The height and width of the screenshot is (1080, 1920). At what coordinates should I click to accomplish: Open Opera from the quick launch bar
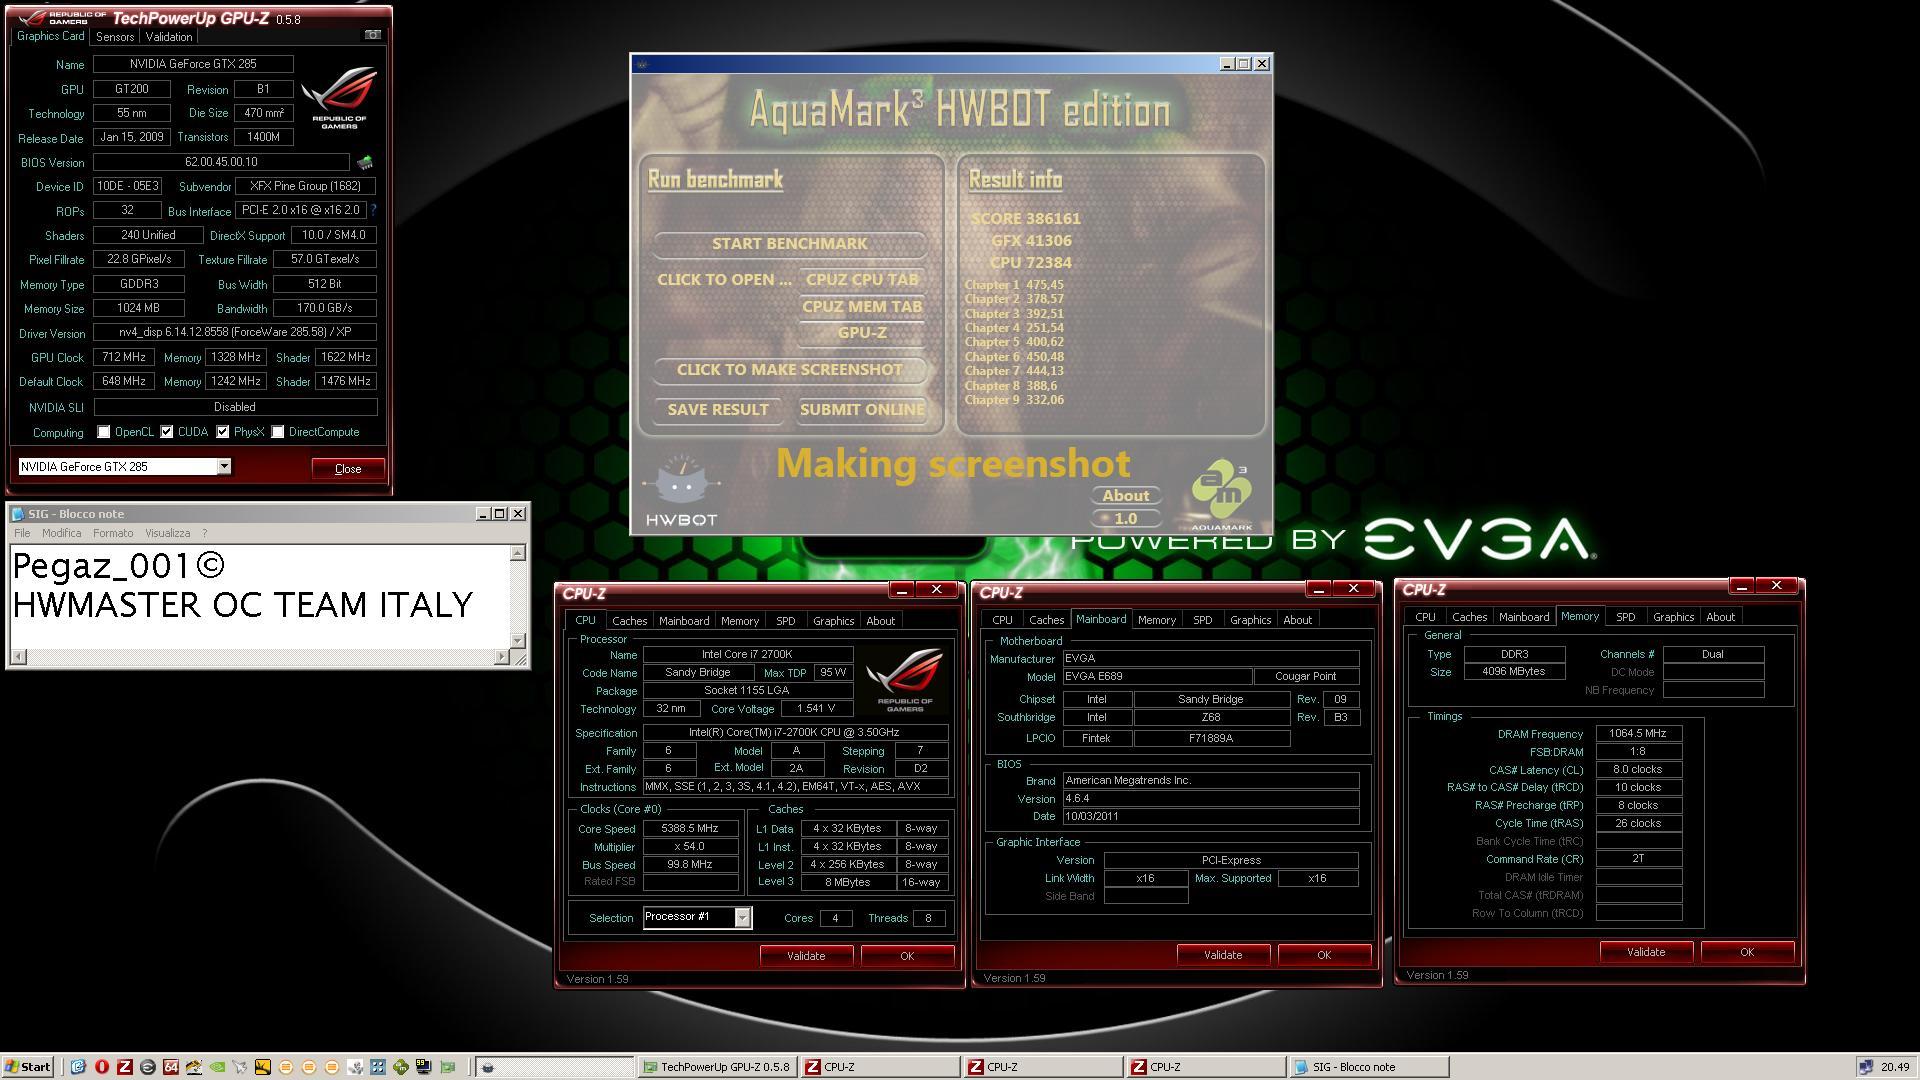[x=102, y=1067]
